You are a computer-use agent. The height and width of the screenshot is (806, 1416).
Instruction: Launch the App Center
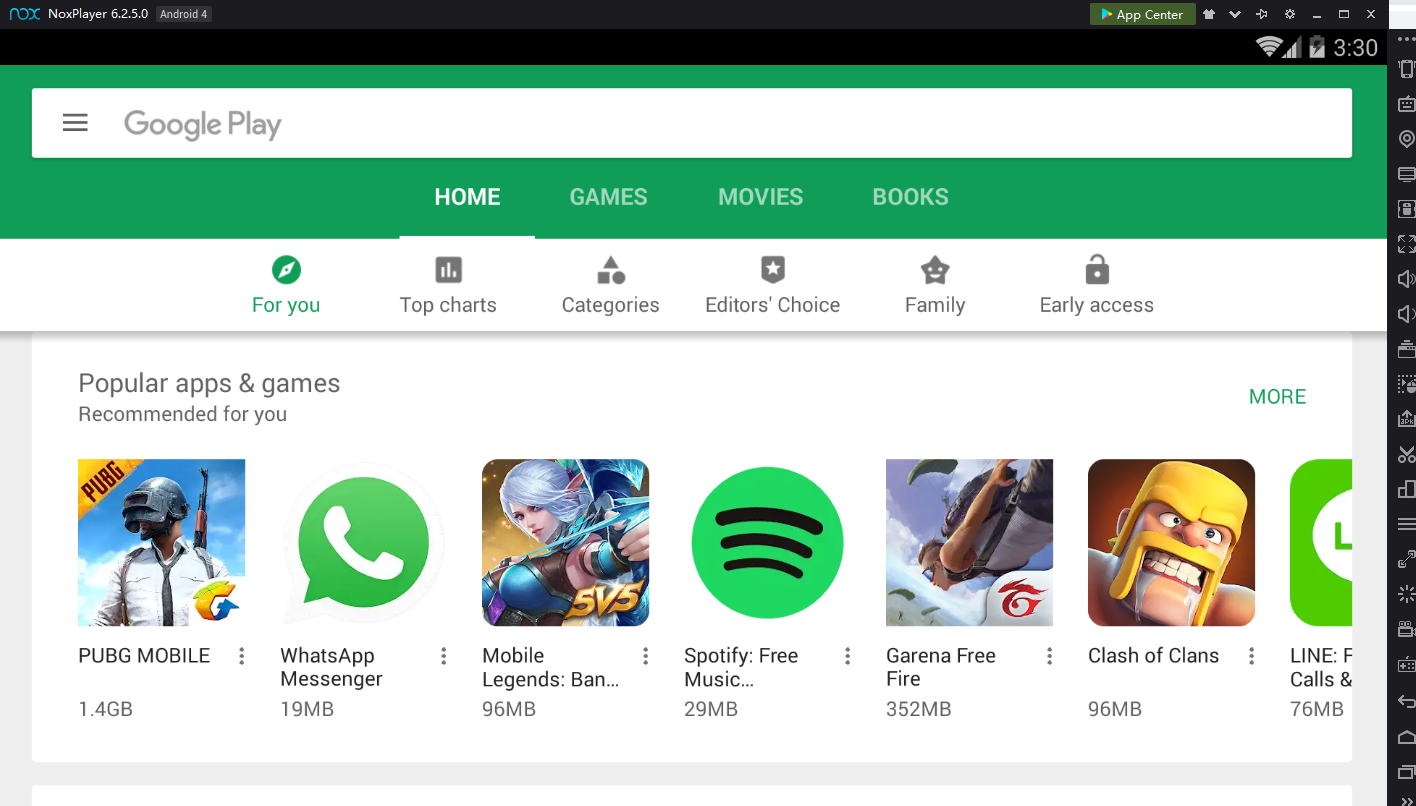(1142, 14)
